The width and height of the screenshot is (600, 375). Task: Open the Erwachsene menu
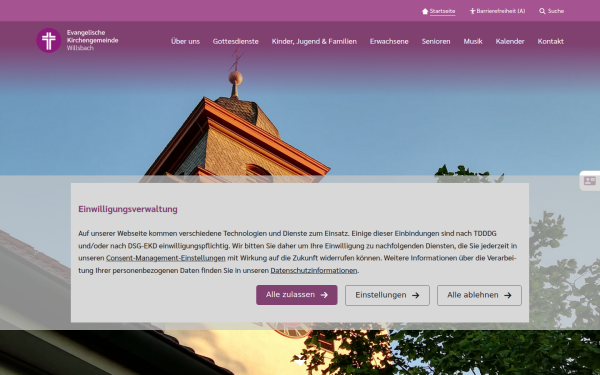point(389,41)
